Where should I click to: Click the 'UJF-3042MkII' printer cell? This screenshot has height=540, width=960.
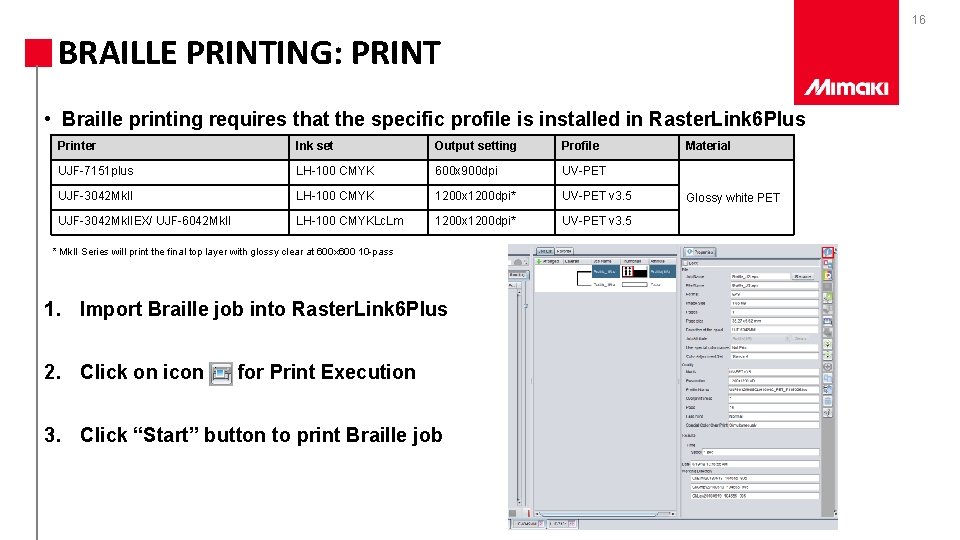[170, 196]
